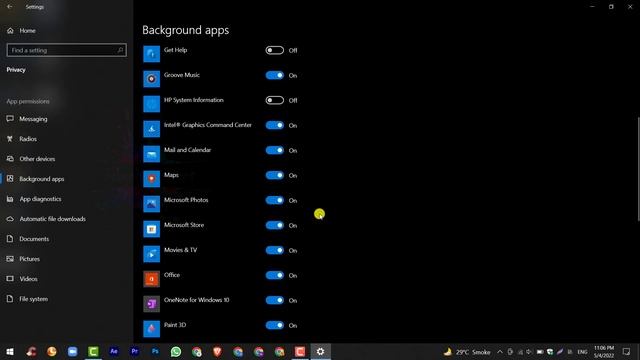This screenshot has width=640, height=360.
Task: Click the Find a setting search box
Action: tap(67, 50)
